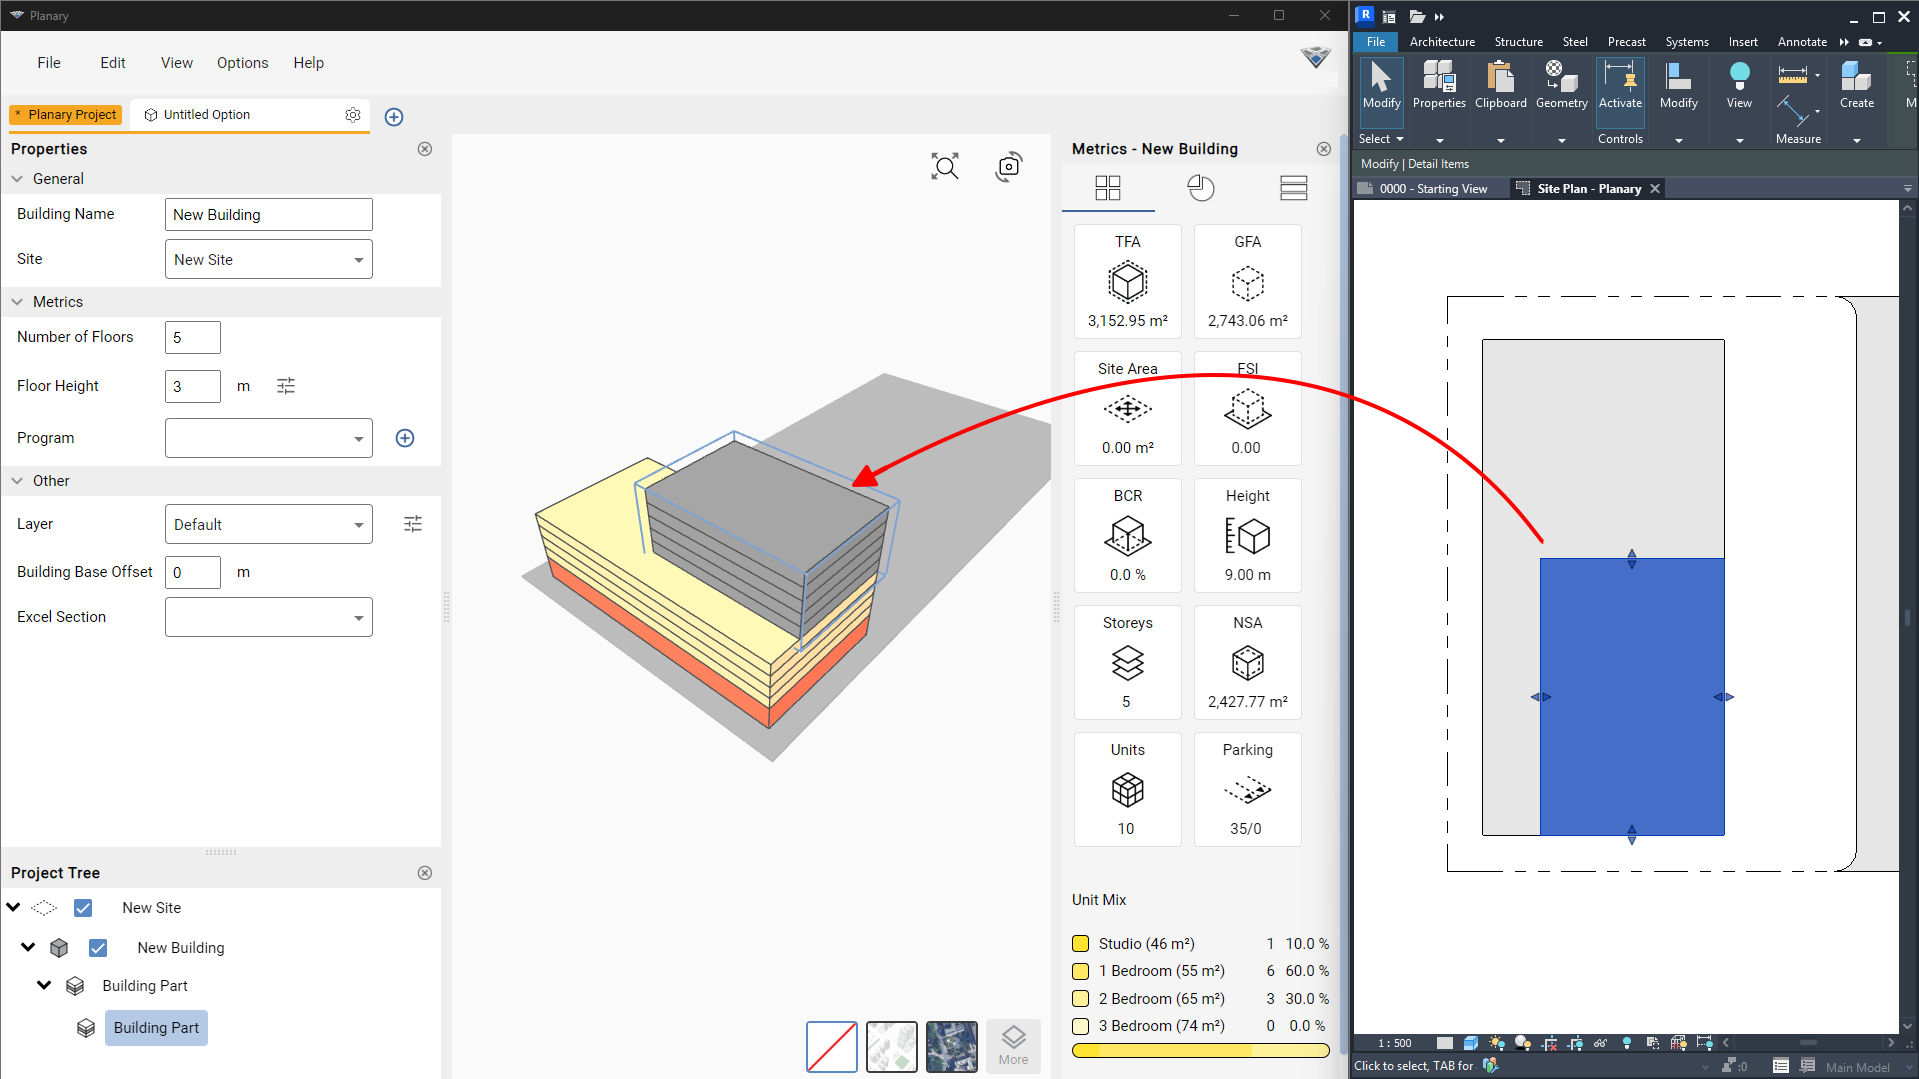Image resolution: width=1919 pixels, height=1079 pixels.
Task: Open the Planary Options menu
Action: click(x=243, y=63)
